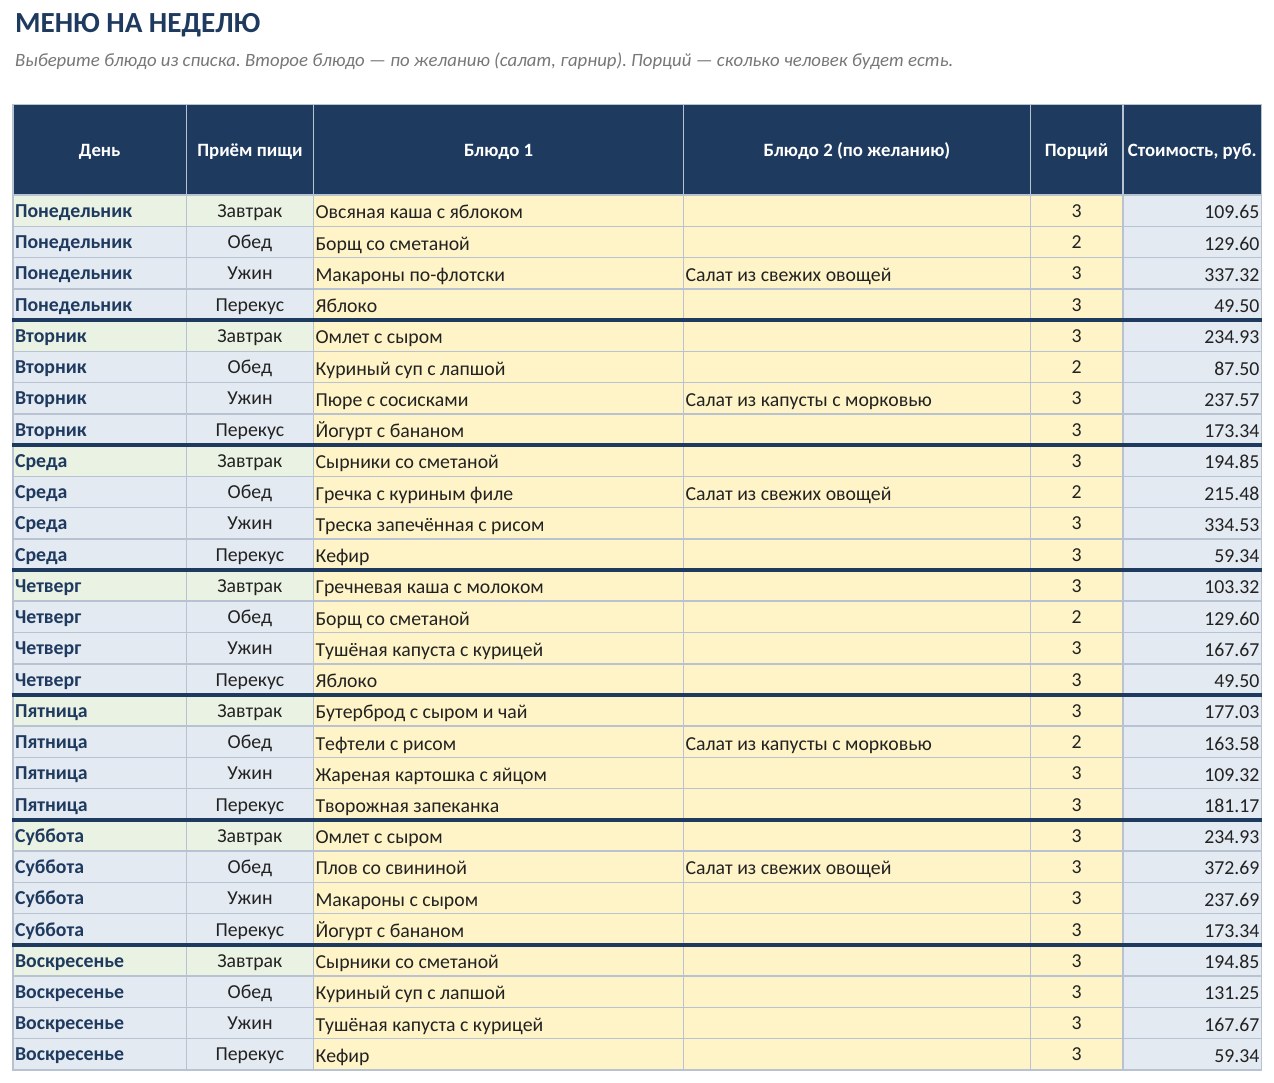
Task: Select "Тушёная капуста с курицей" in Четверг row
Action: (x=498, y=649)
